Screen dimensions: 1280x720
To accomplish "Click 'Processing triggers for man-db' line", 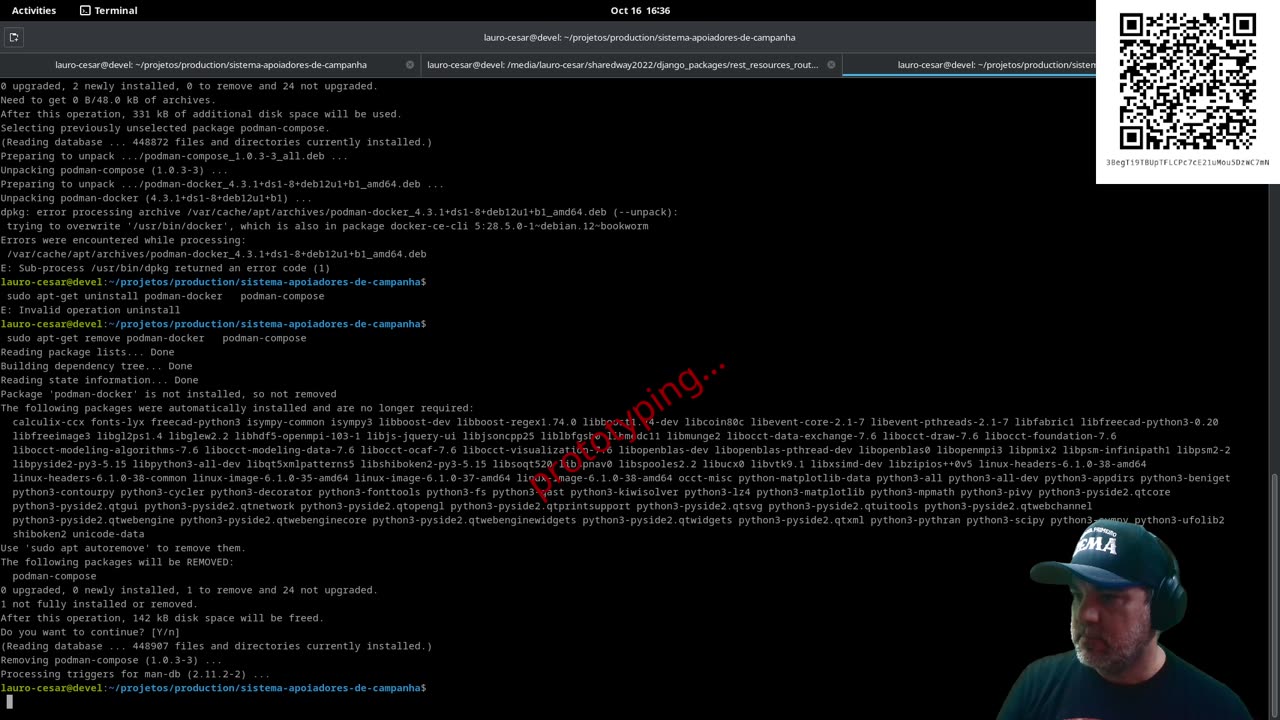I will [135, 674].
